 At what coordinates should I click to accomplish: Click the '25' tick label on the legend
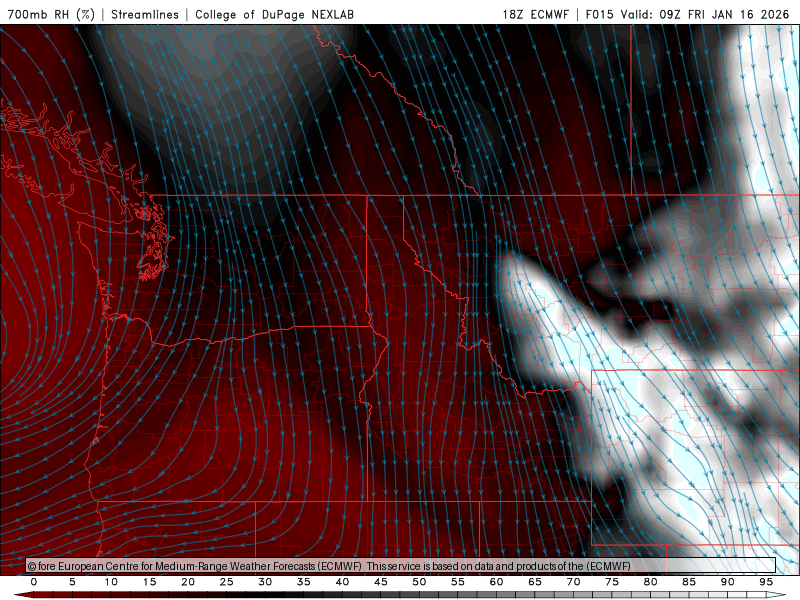[x=227, y=582]
